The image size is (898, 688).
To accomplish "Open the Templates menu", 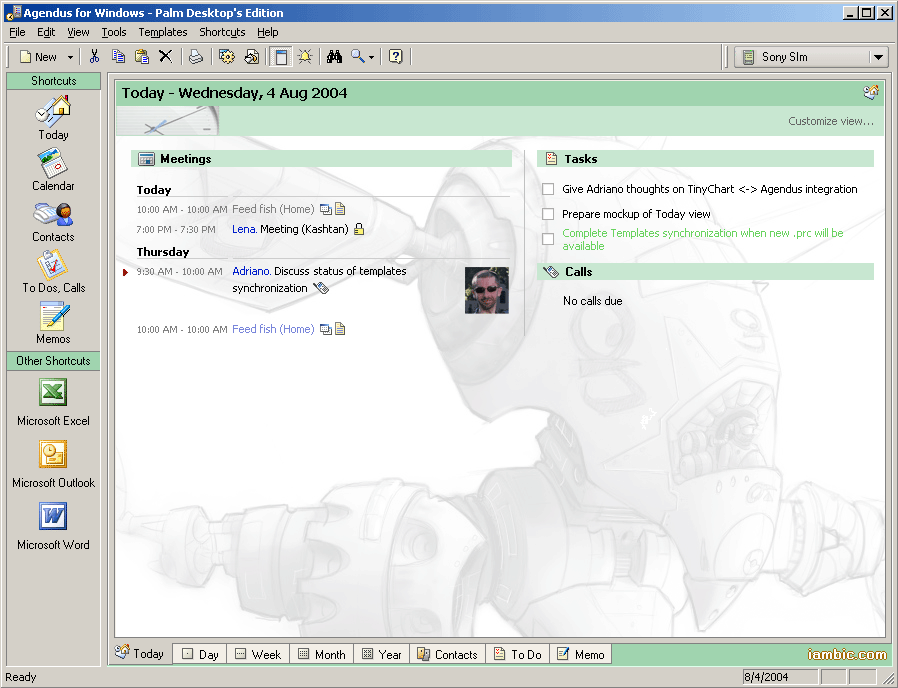I will click(x=163, y=32).
